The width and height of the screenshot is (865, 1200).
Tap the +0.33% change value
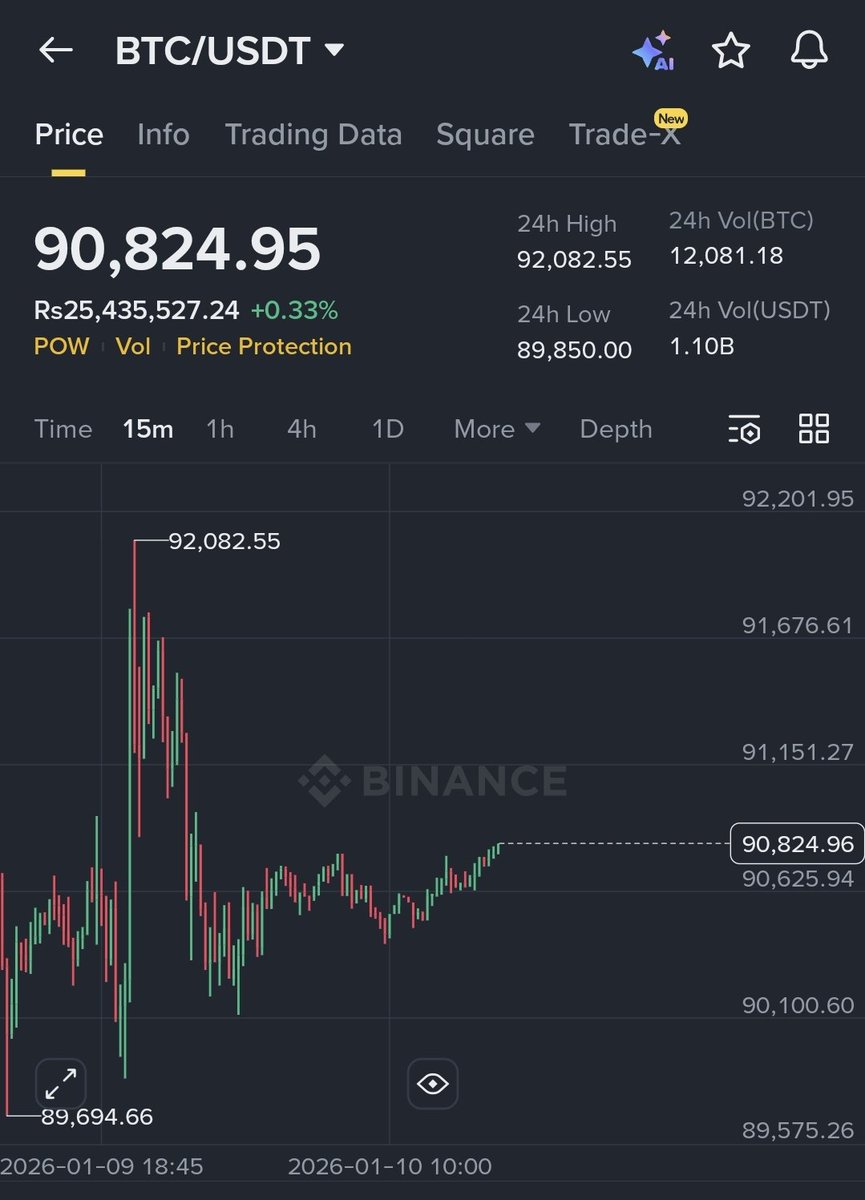pos(294,311)
